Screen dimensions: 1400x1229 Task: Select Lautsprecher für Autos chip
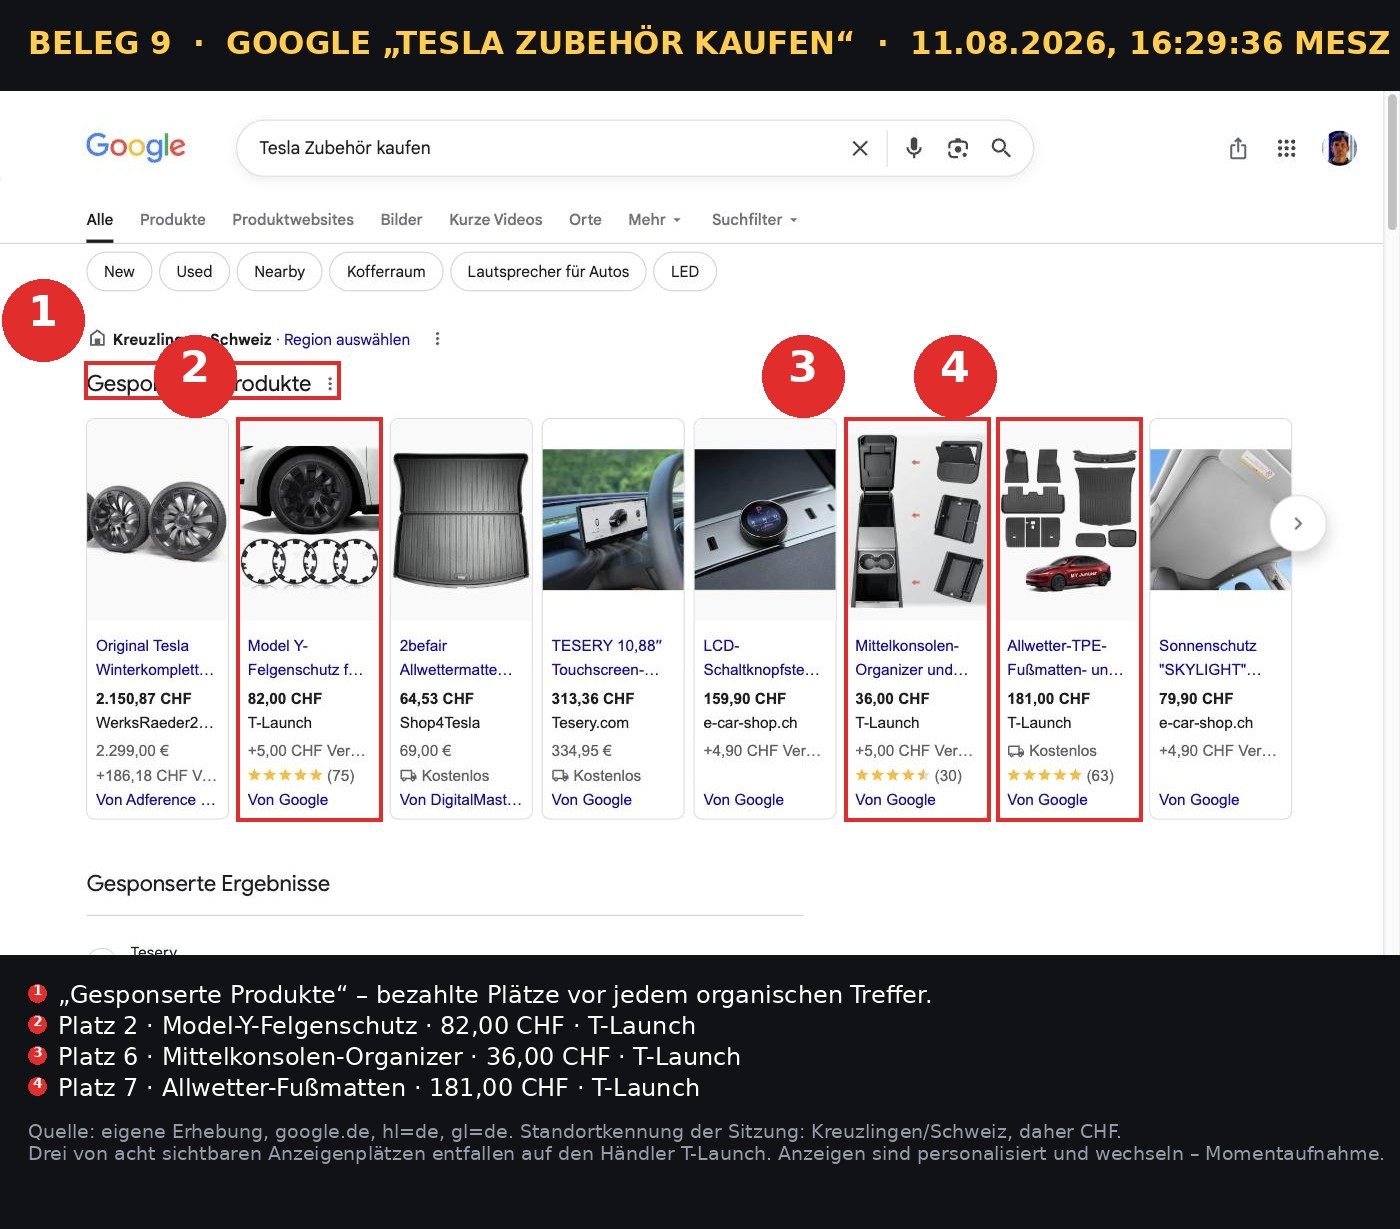[x=548, y=272]
